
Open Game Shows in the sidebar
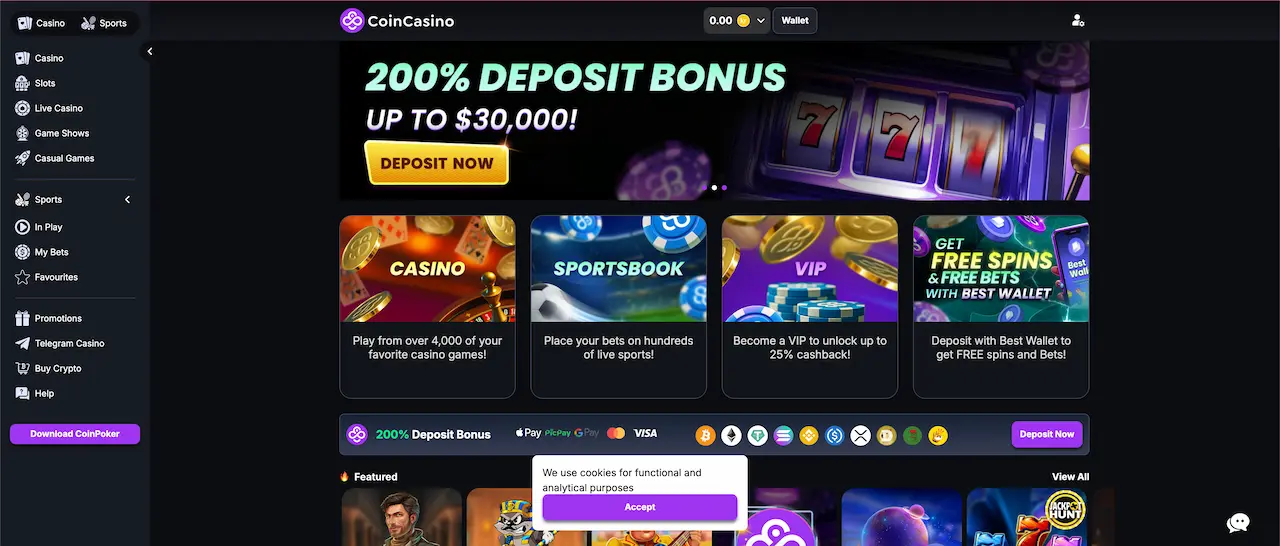pos(61,133)
